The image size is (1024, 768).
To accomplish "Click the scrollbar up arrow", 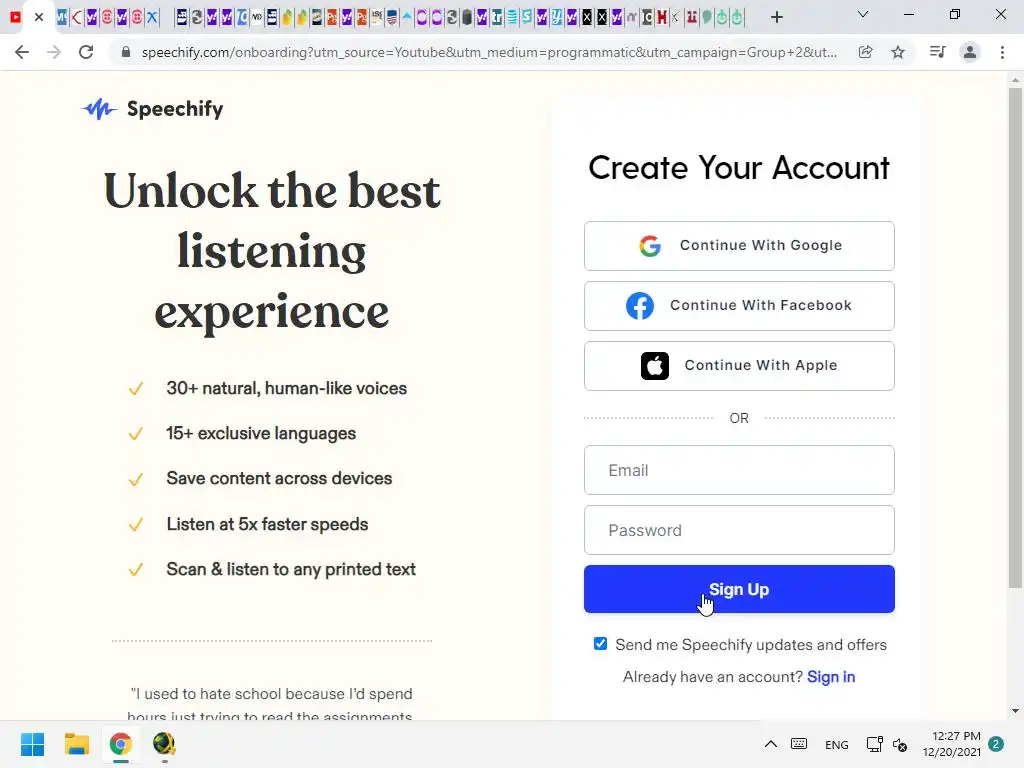I will [1015, 80].
